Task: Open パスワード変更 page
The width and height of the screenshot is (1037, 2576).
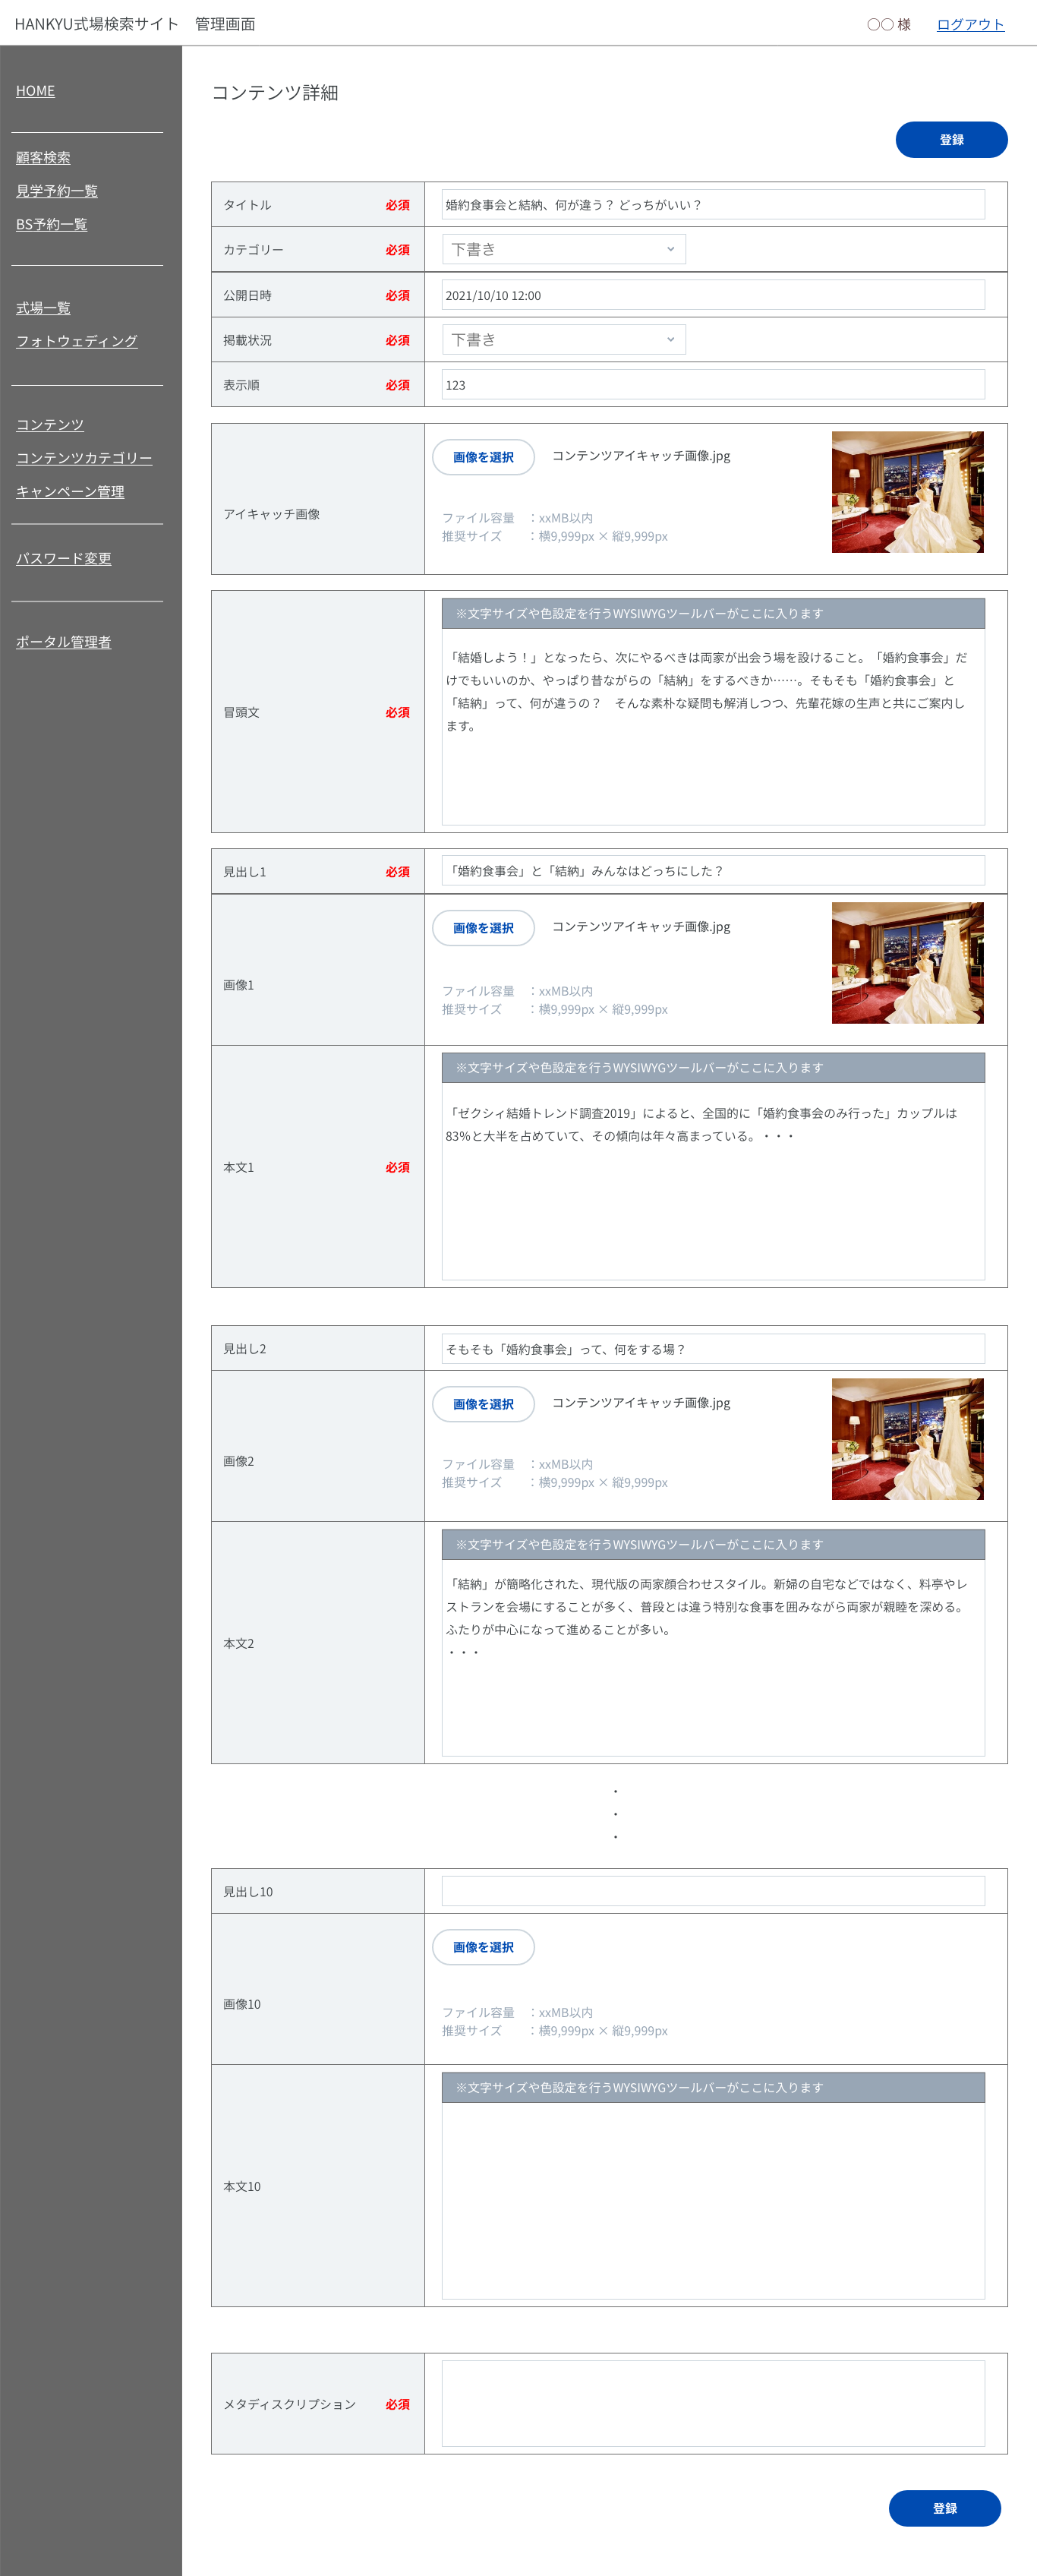Action: (x=63, y=559)
